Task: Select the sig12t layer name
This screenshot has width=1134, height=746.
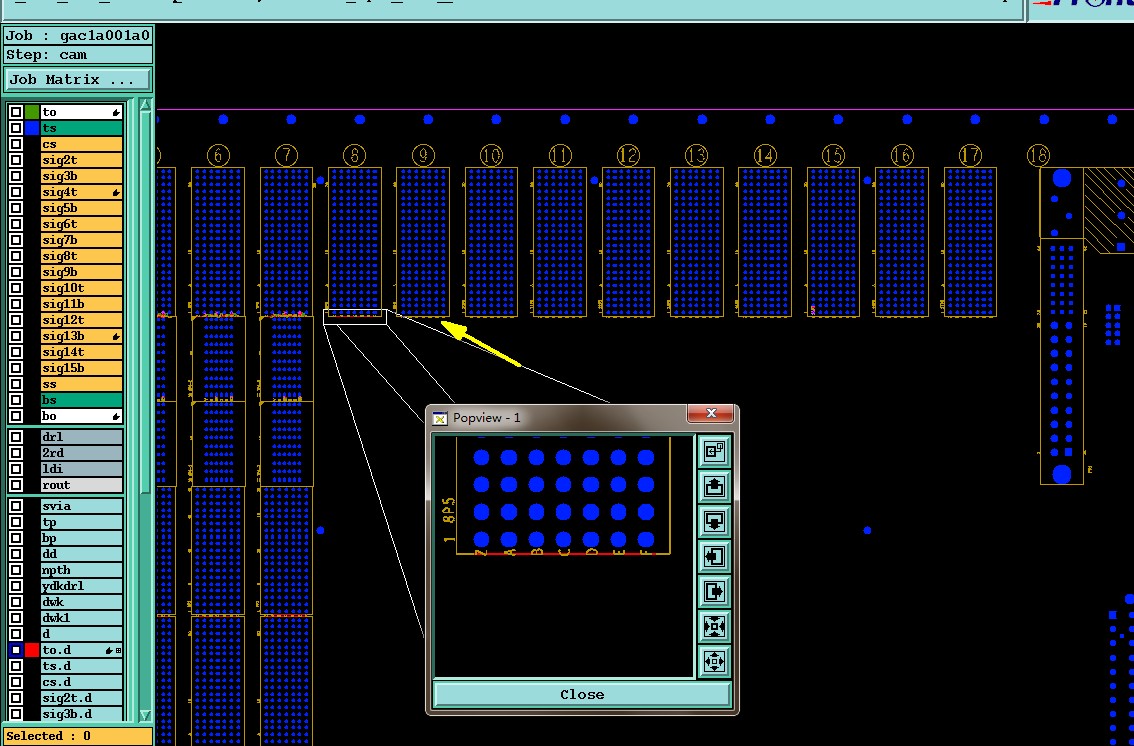Action: pos(81,320)
